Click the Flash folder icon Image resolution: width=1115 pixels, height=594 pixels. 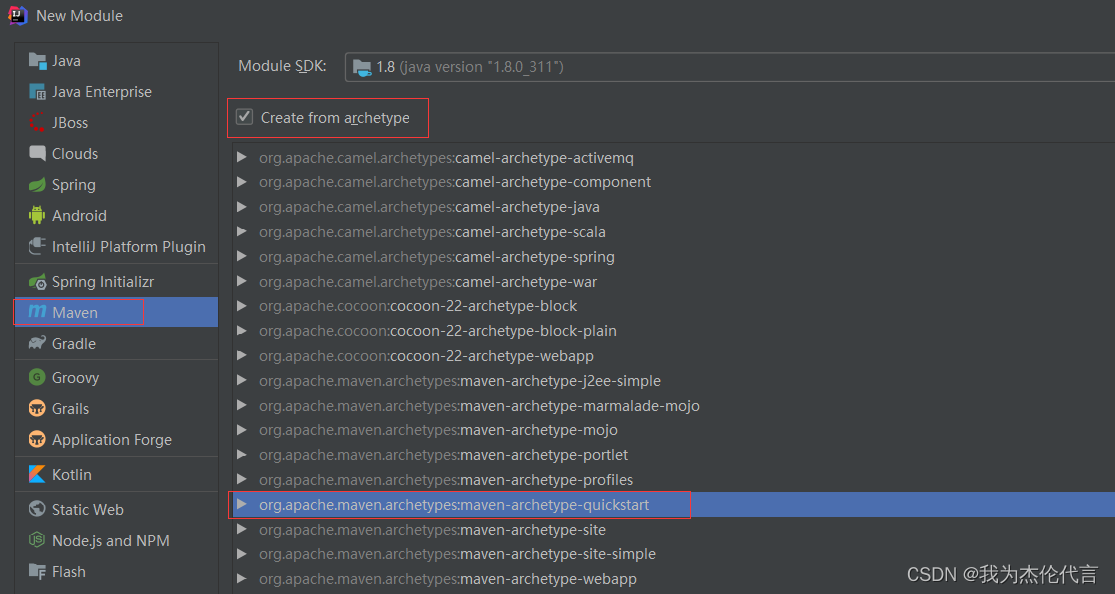[x=37, y=571]
